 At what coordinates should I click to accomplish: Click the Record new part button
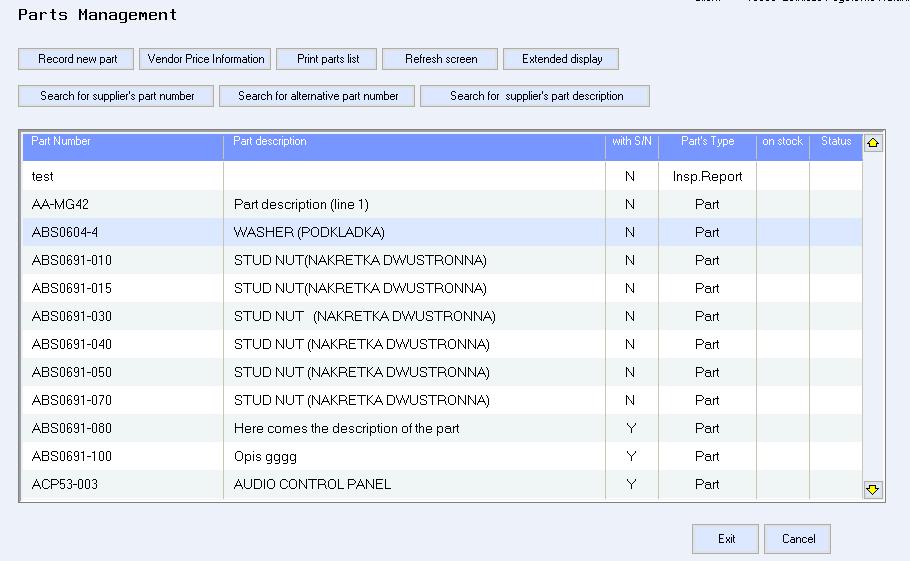pyautogui.click(x=76, y=59)
